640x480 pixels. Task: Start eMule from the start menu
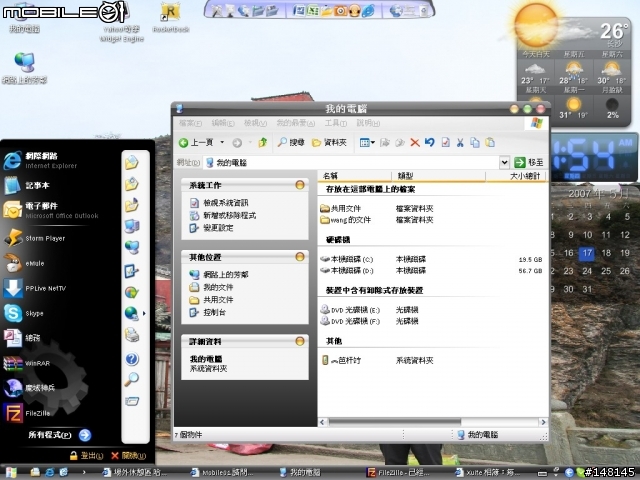[24, 263]
